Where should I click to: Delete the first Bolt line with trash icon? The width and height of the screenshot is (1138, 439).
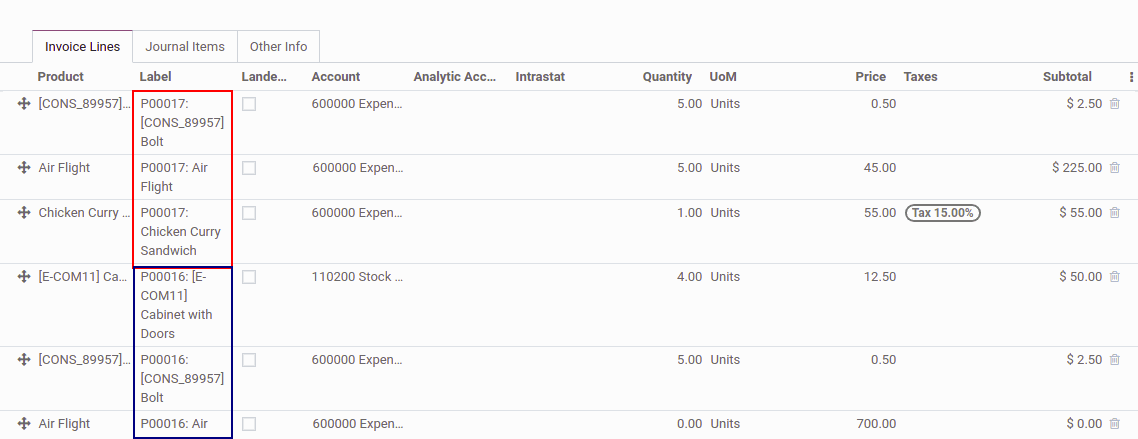pyautogui.click(x=1115, y=104)
